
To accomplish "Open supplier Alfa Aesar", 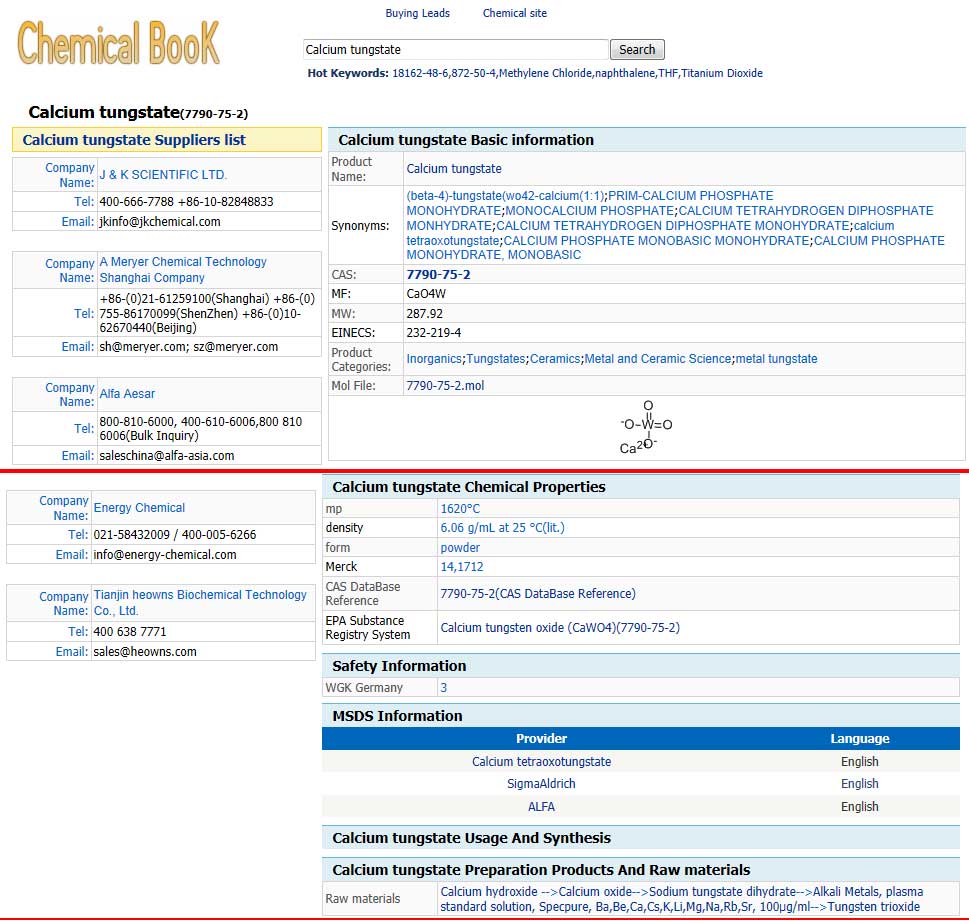I will tap(127, 394).
